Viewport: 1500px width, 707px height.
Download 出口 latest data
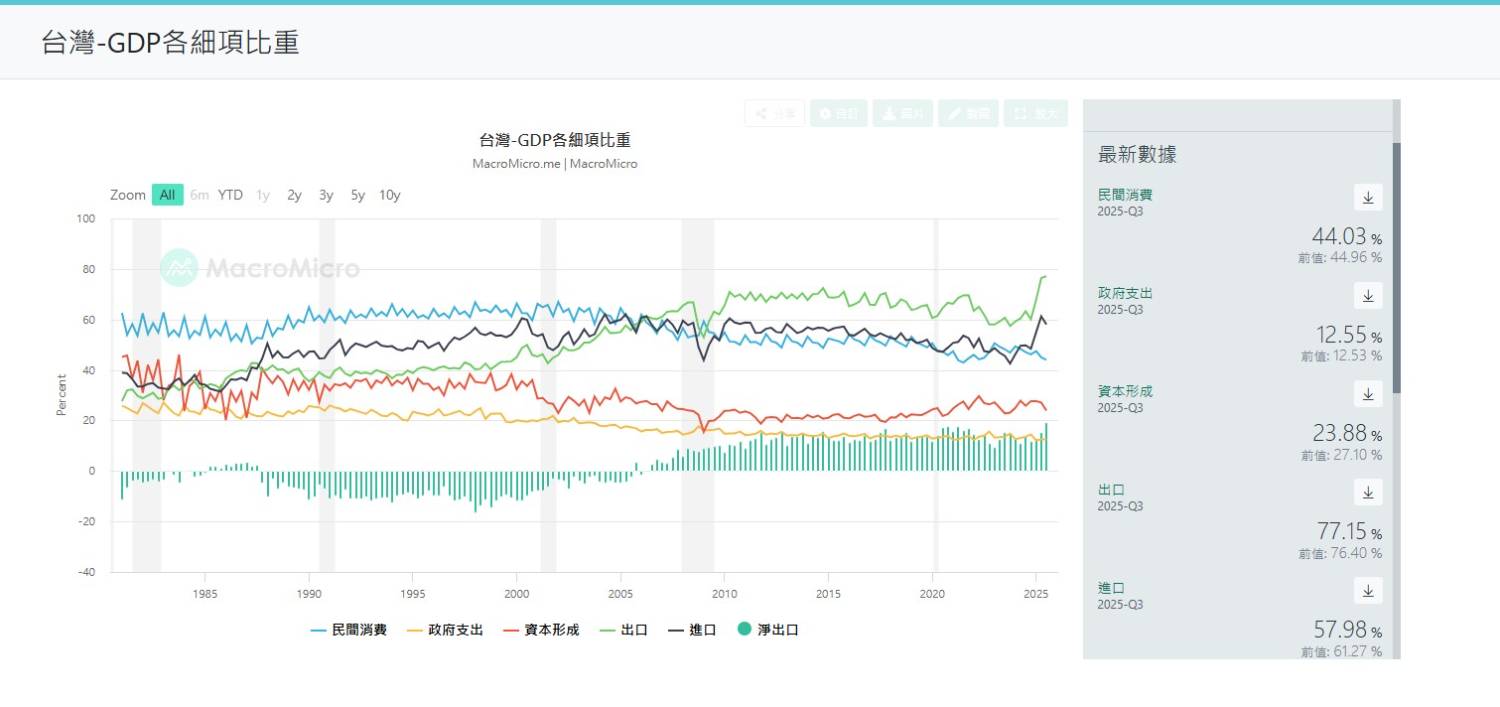pos(1368,492)
